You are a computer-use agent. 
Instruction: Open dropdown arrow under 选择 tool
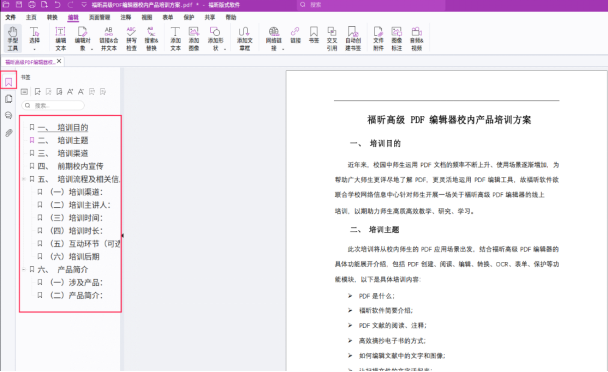pos(34,49)
